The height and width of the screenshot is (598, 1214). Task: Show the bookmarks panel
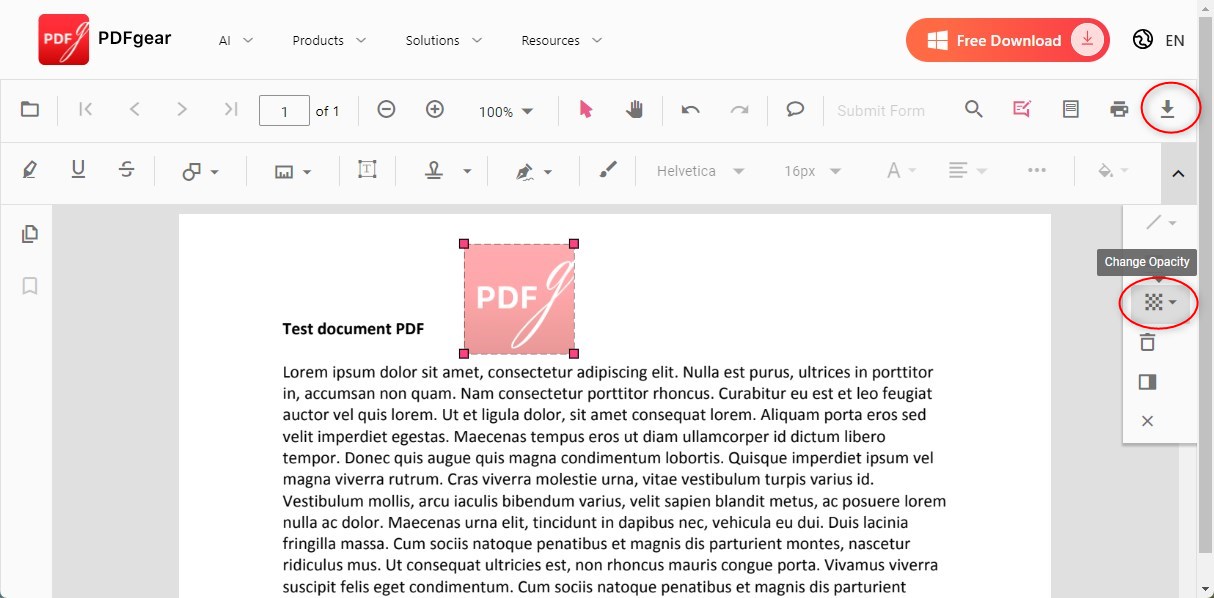tap(29, 285)
